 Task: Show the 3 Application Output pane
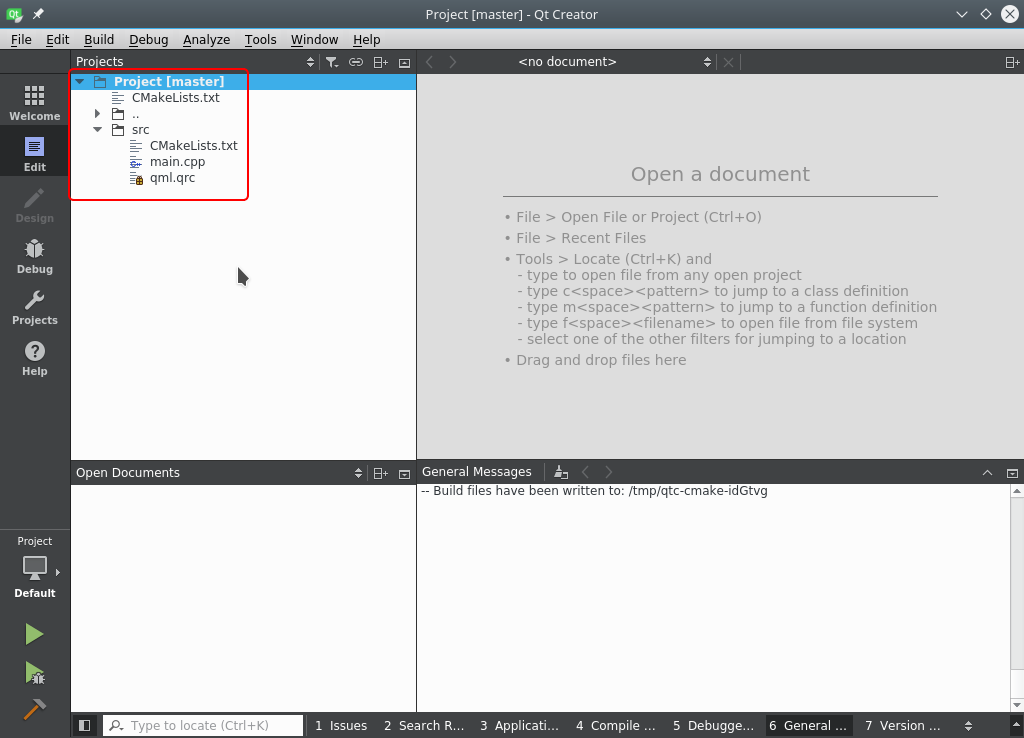519,726
